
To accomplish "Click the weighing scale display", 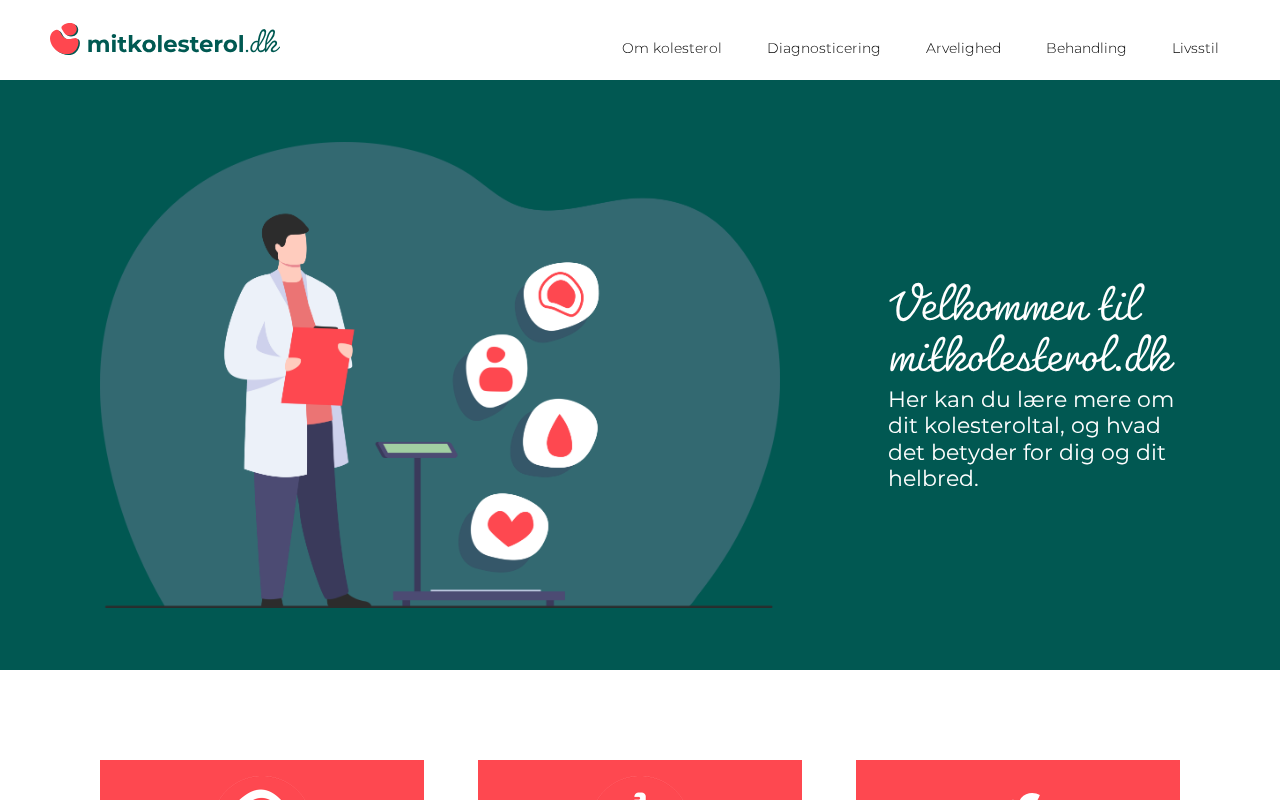I will click(x=417, y=449).
